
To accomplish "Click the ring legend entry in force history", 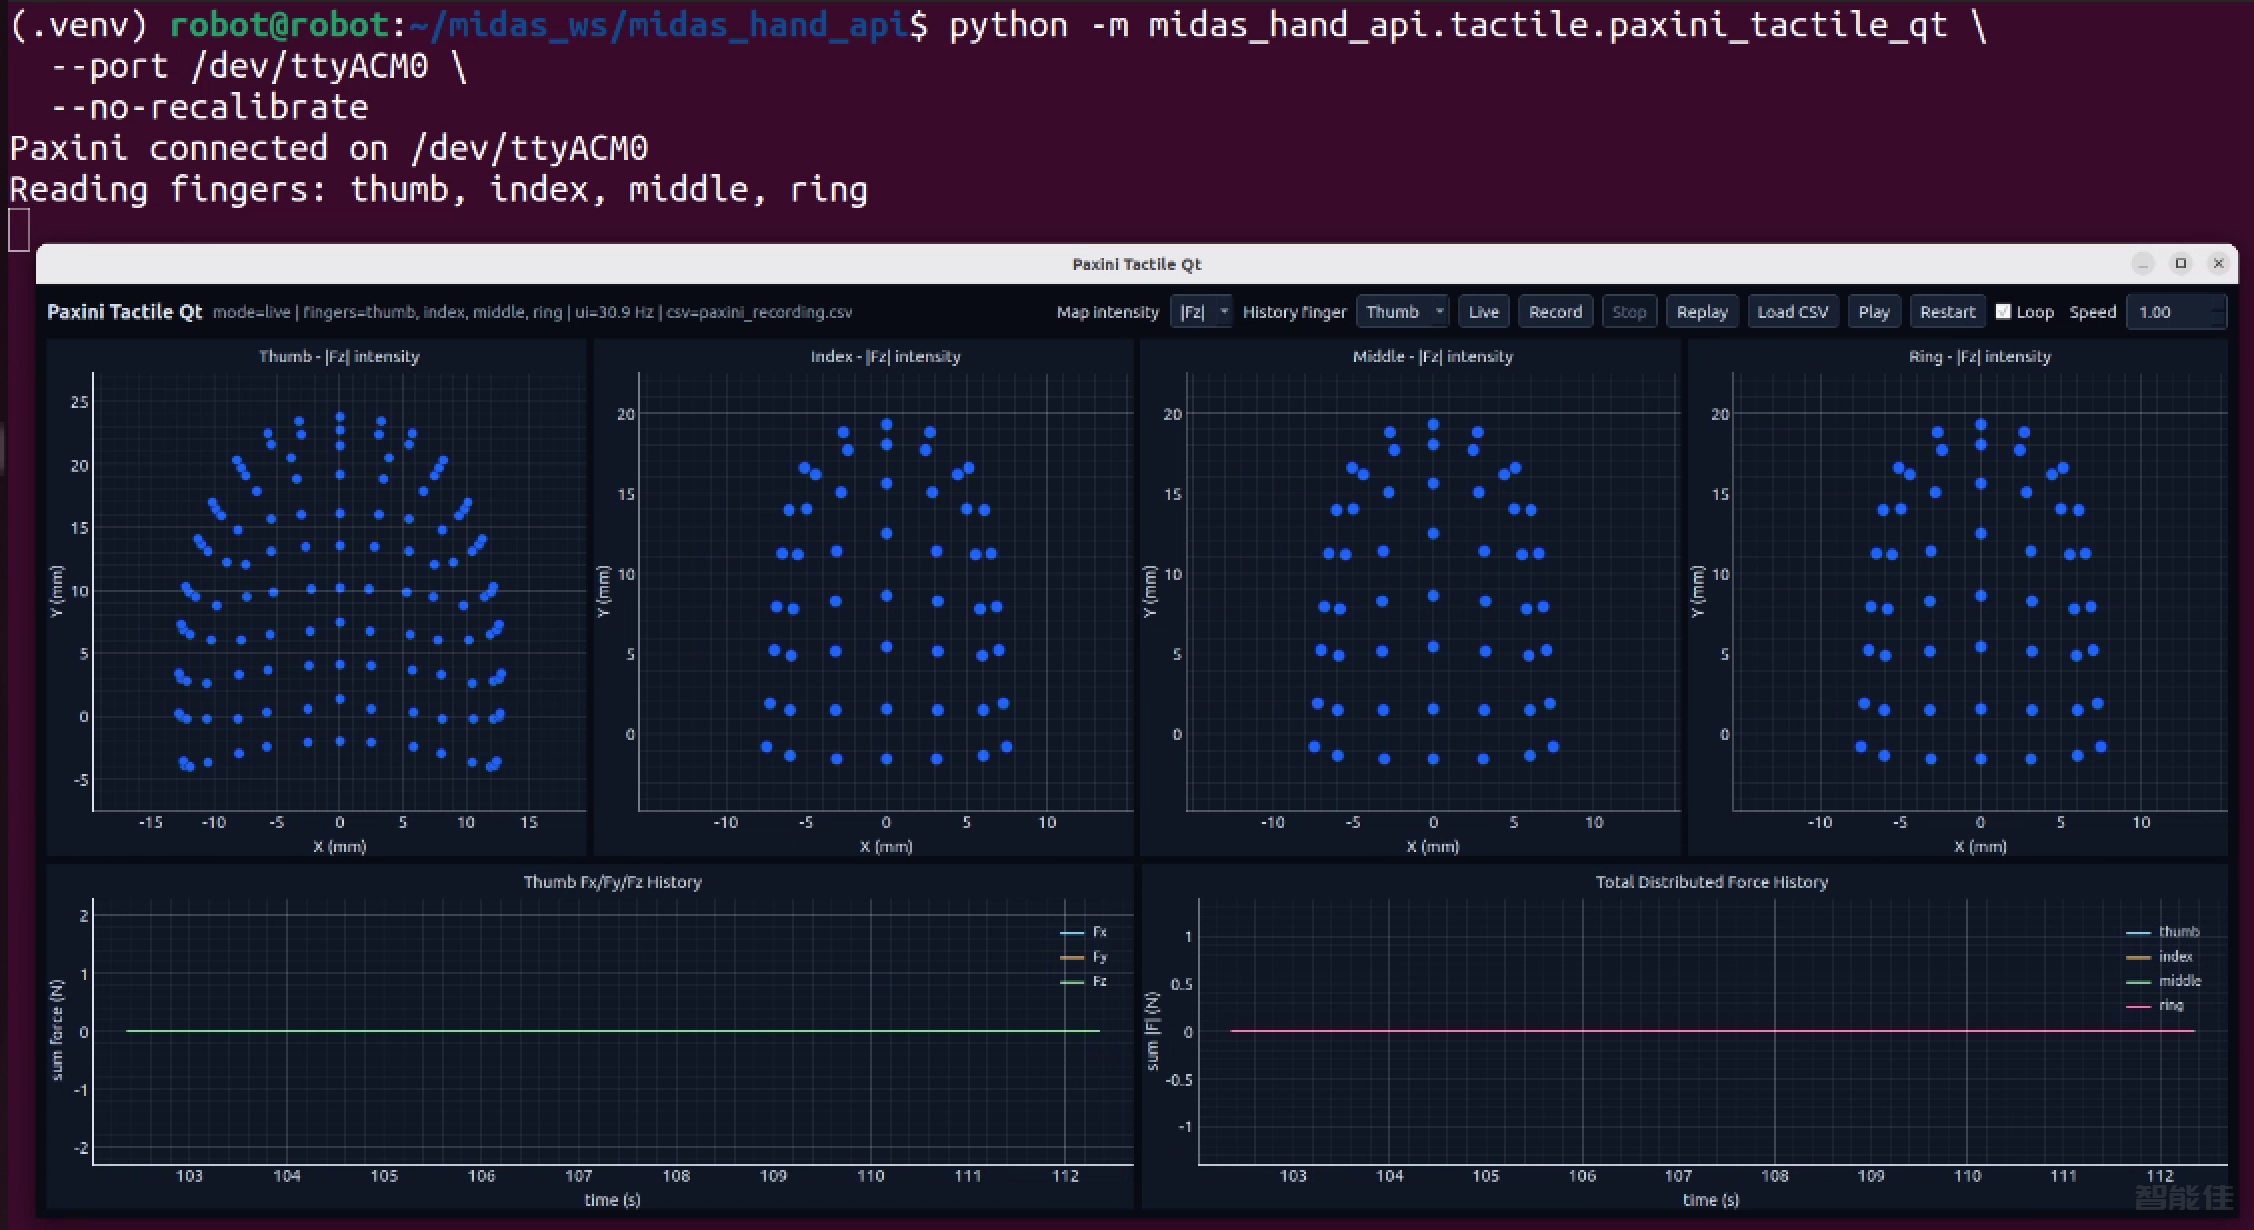I will click(x=2155, y=1006).
